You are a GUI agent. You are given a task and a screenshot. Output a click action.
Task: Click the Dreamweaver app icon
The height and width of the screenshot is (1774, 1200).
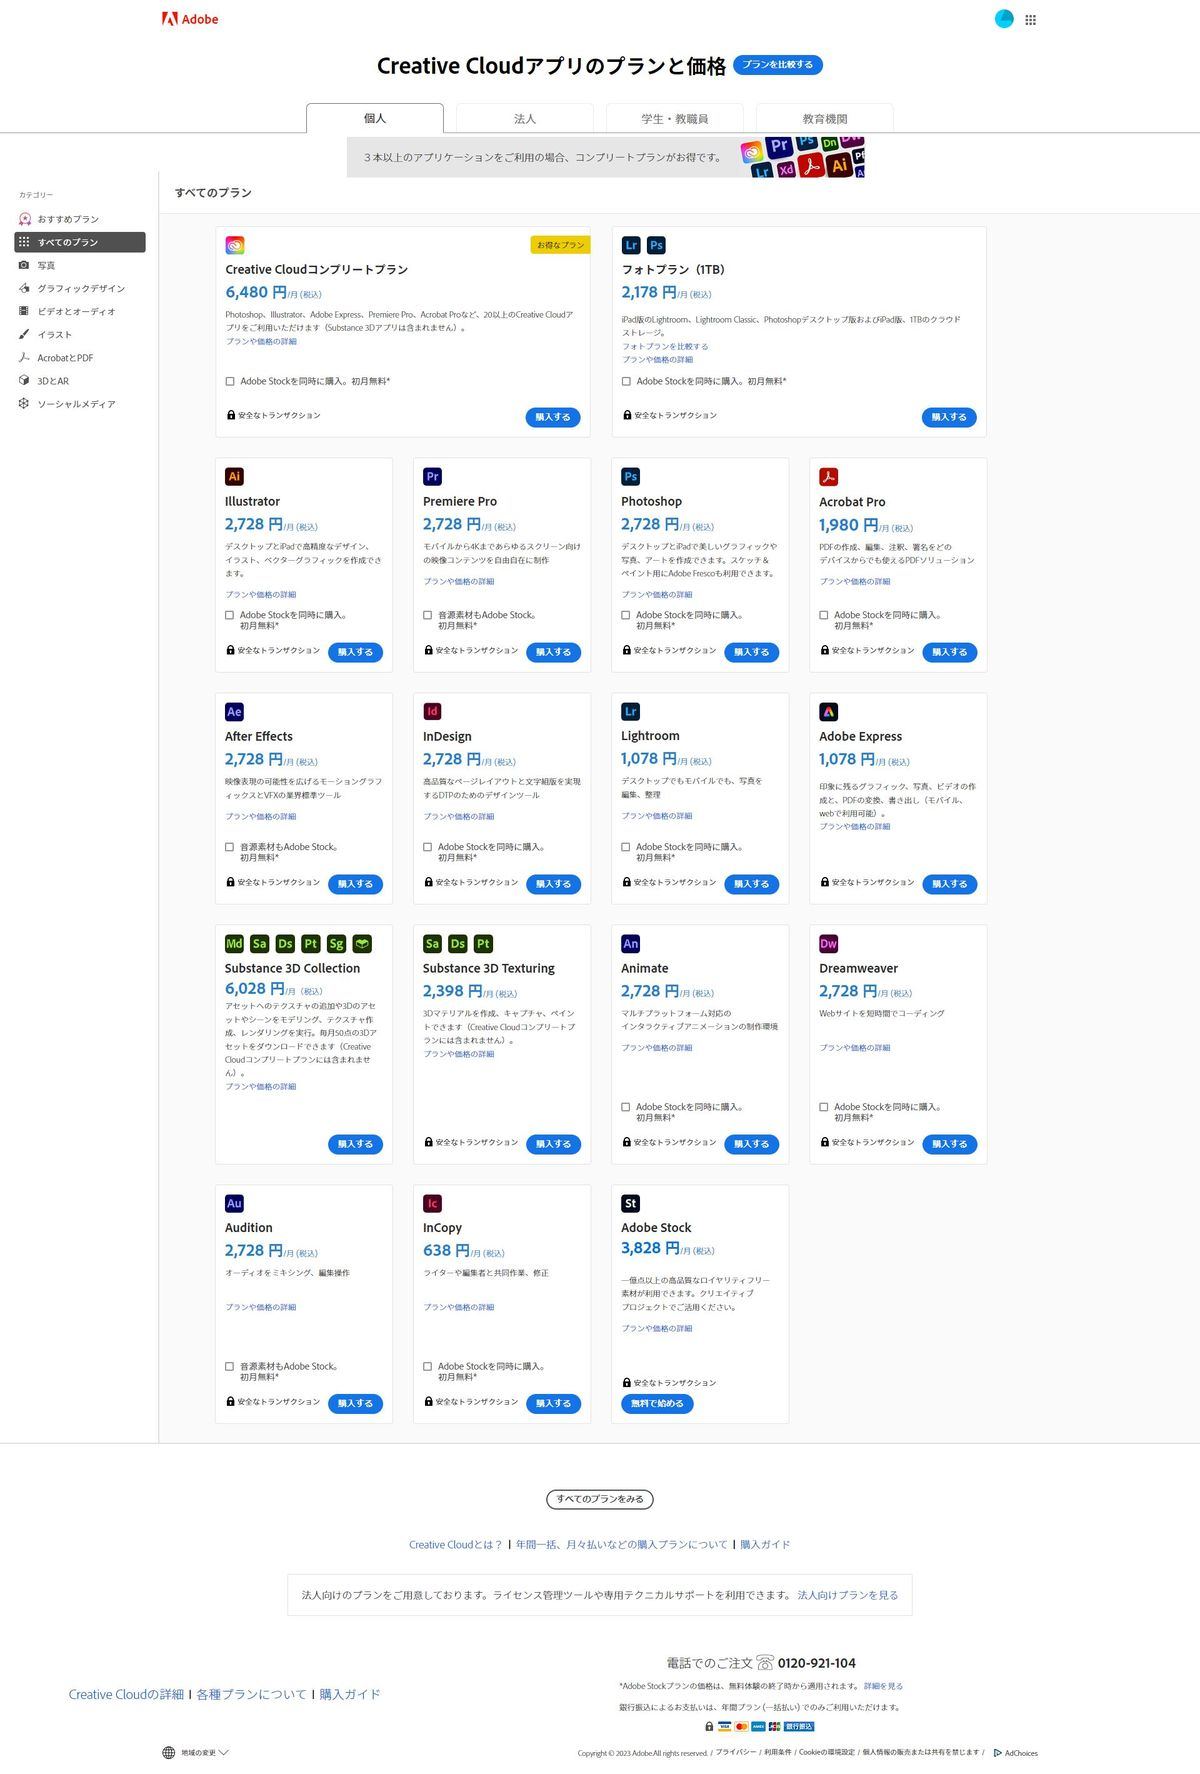[x=828, y=944]
